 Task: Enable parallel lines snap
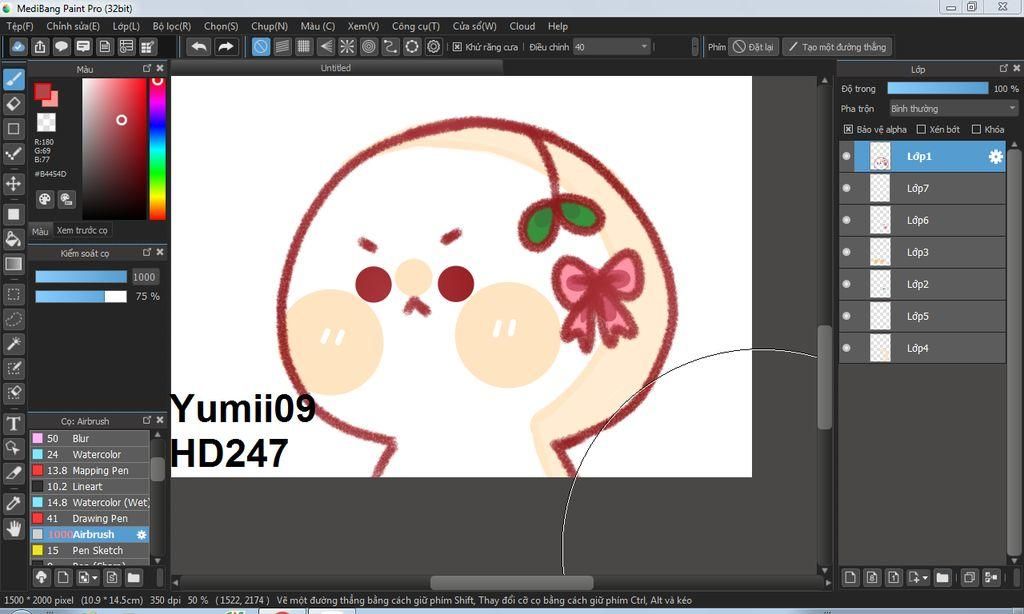tap(282, 47)
